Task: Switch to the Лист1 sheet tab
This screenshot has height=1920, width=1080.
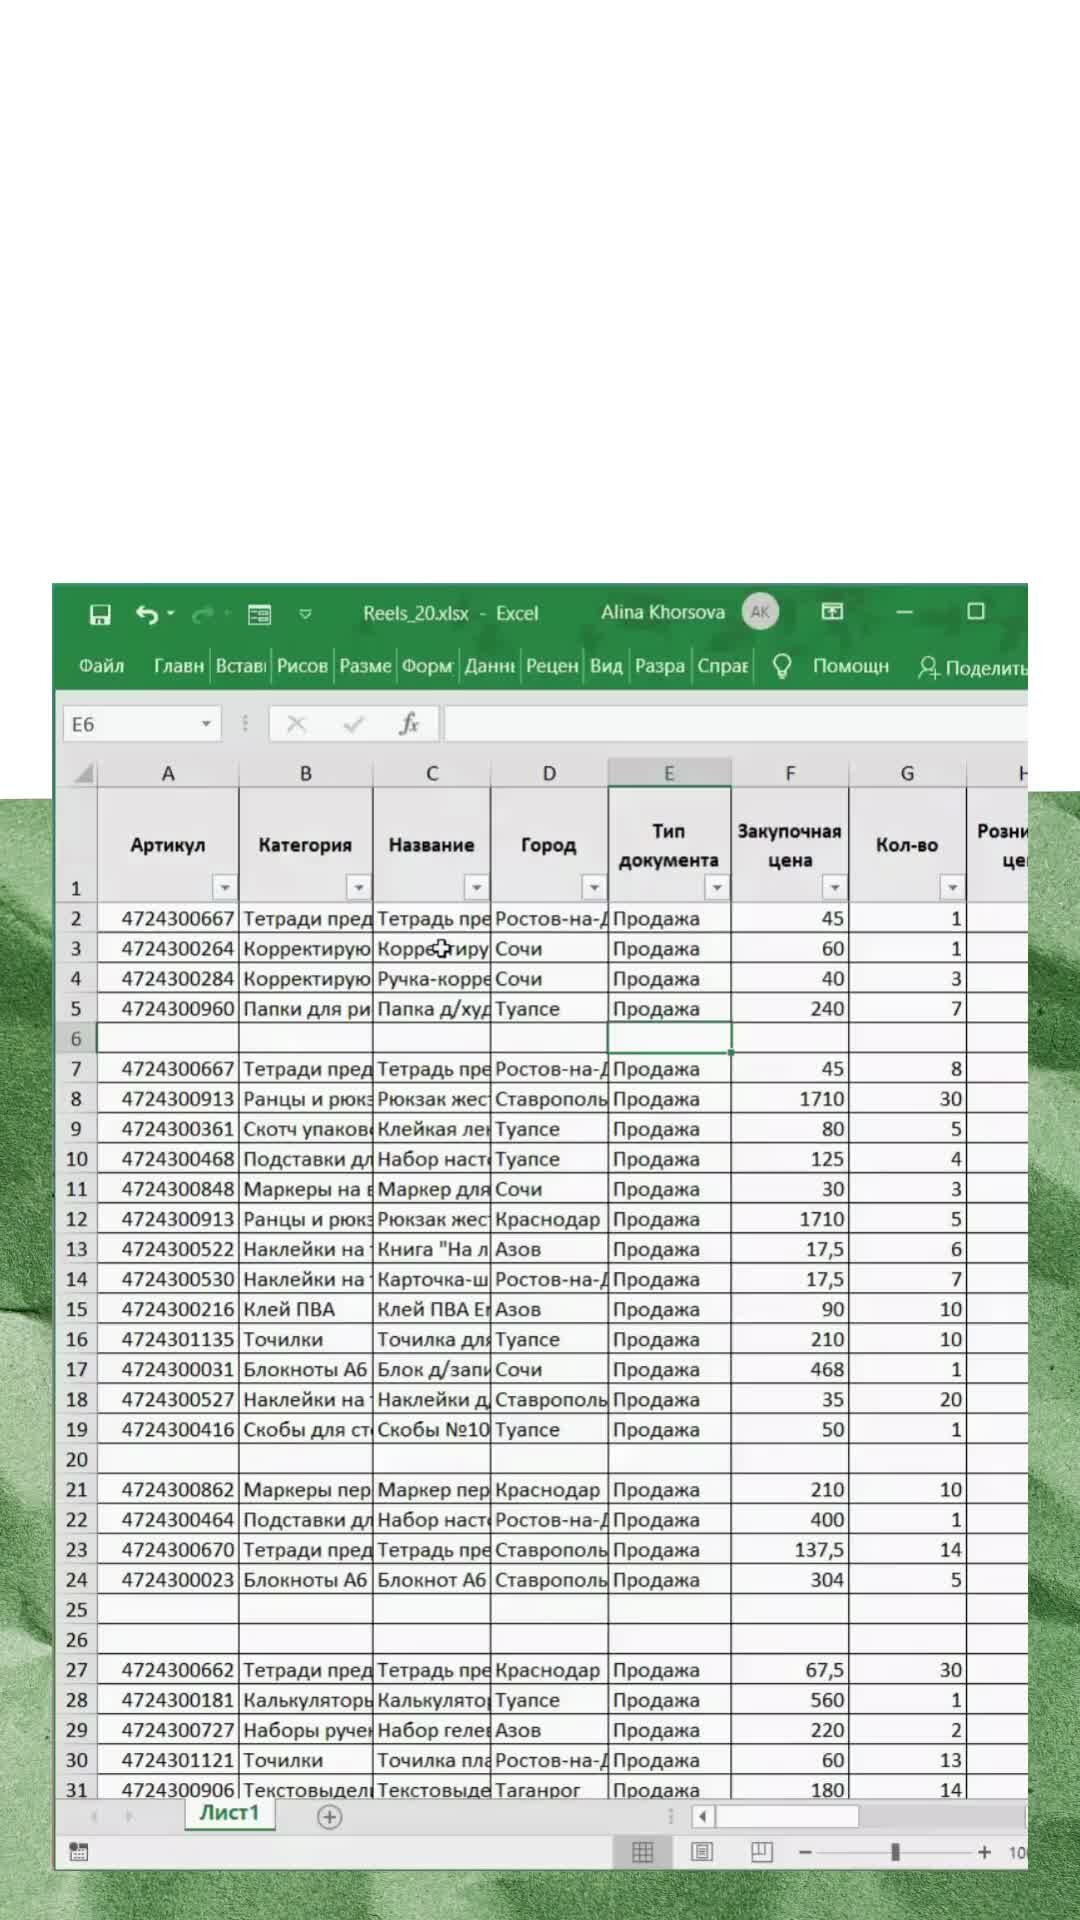Action: [x=229, y=1813]
